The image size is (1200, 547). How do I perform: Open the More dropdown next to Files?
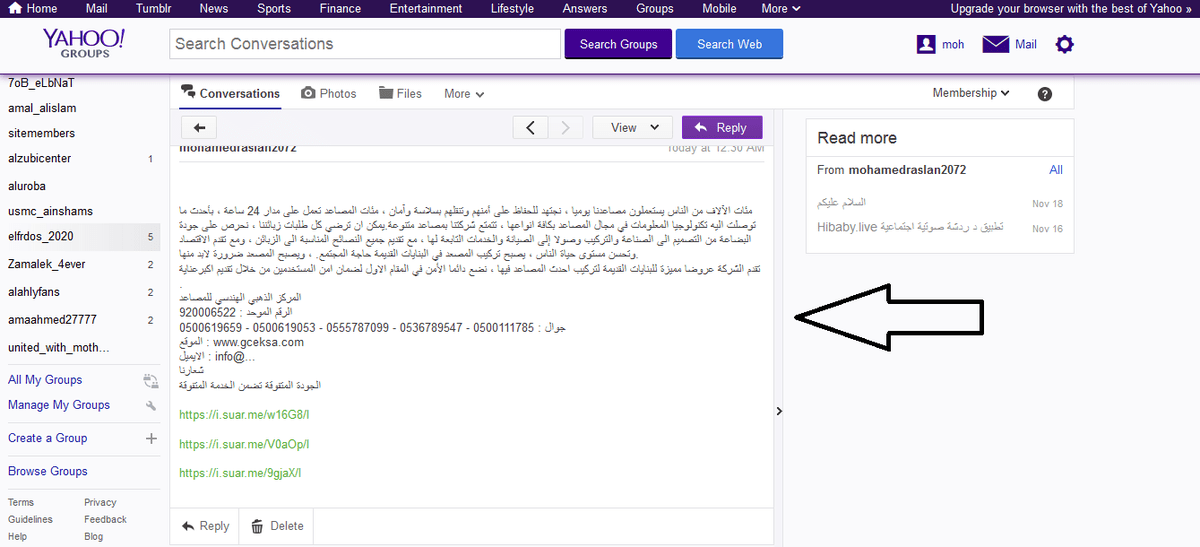click(464, 94)
